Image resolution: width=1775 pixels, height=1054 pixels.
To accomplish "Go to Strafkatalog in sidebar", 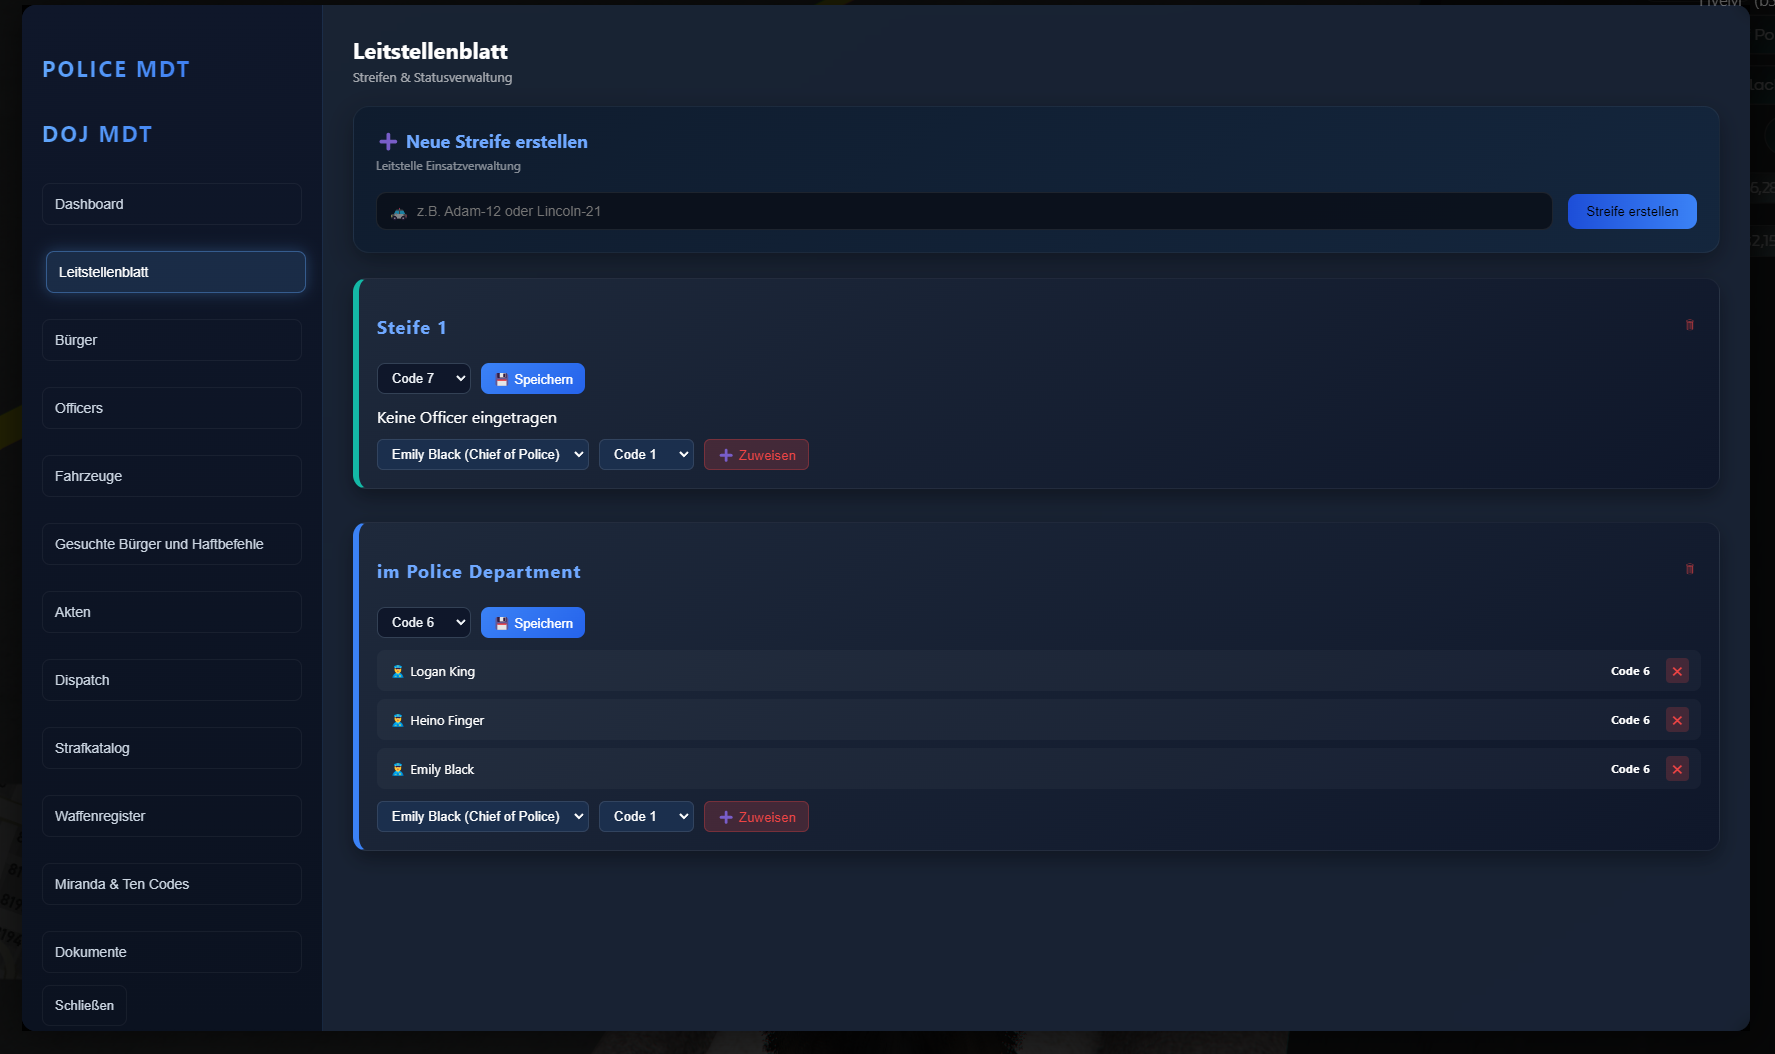I will coord(171,748).
